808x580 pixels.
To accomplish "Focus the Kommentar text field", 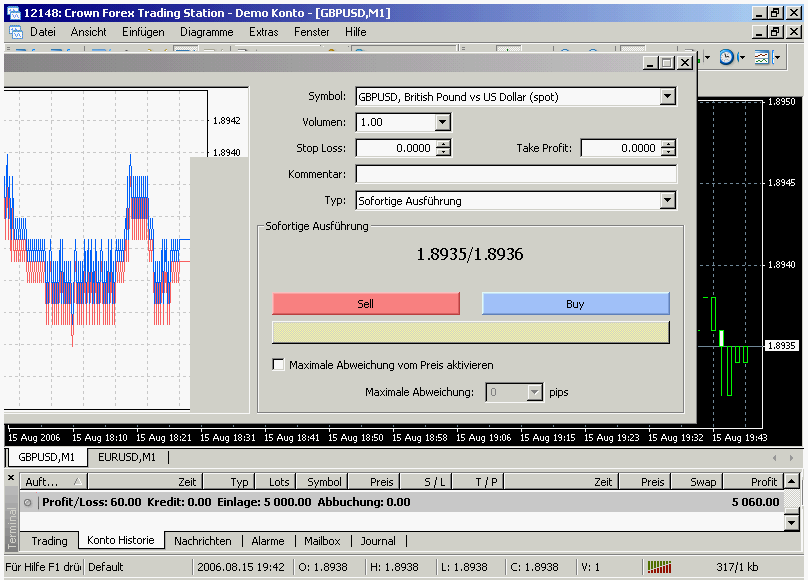I will click(x=516, y=174).
